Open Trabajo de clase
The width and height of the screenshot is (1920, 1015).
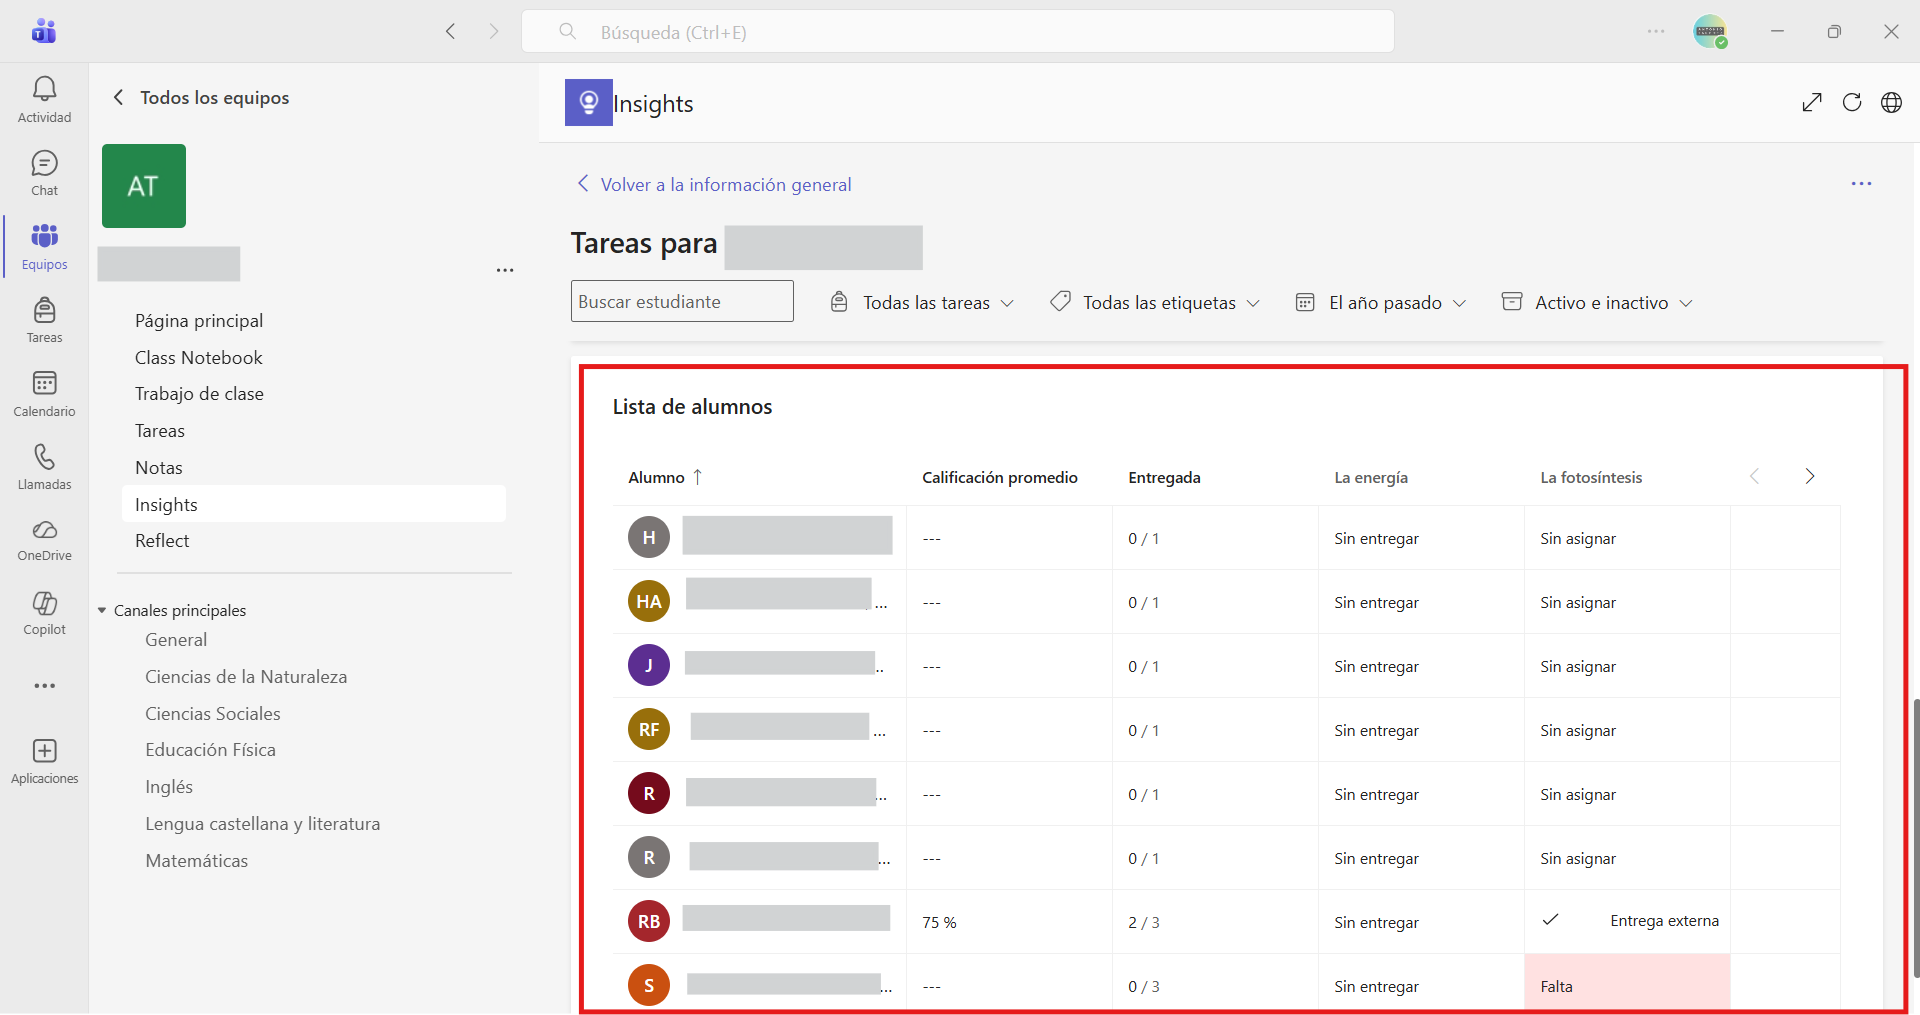[199, 394]
